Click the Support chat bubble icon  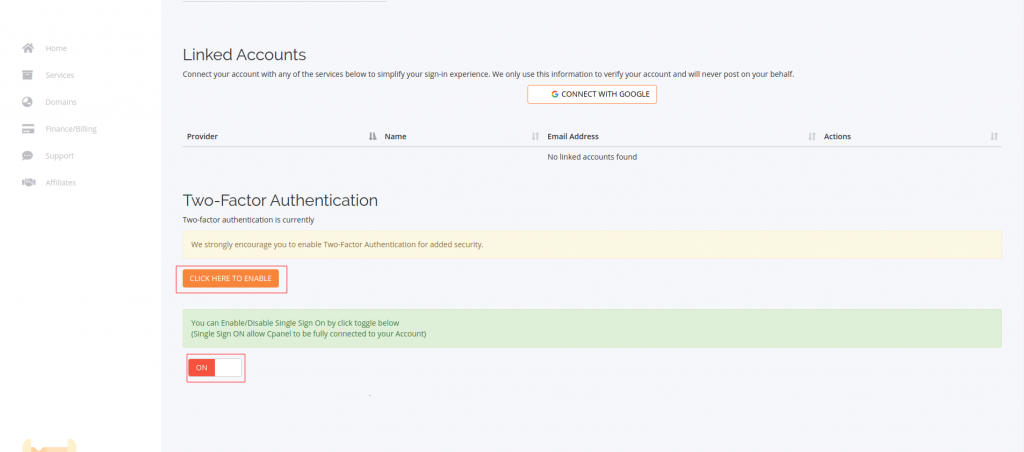click(x=28, y=156)
